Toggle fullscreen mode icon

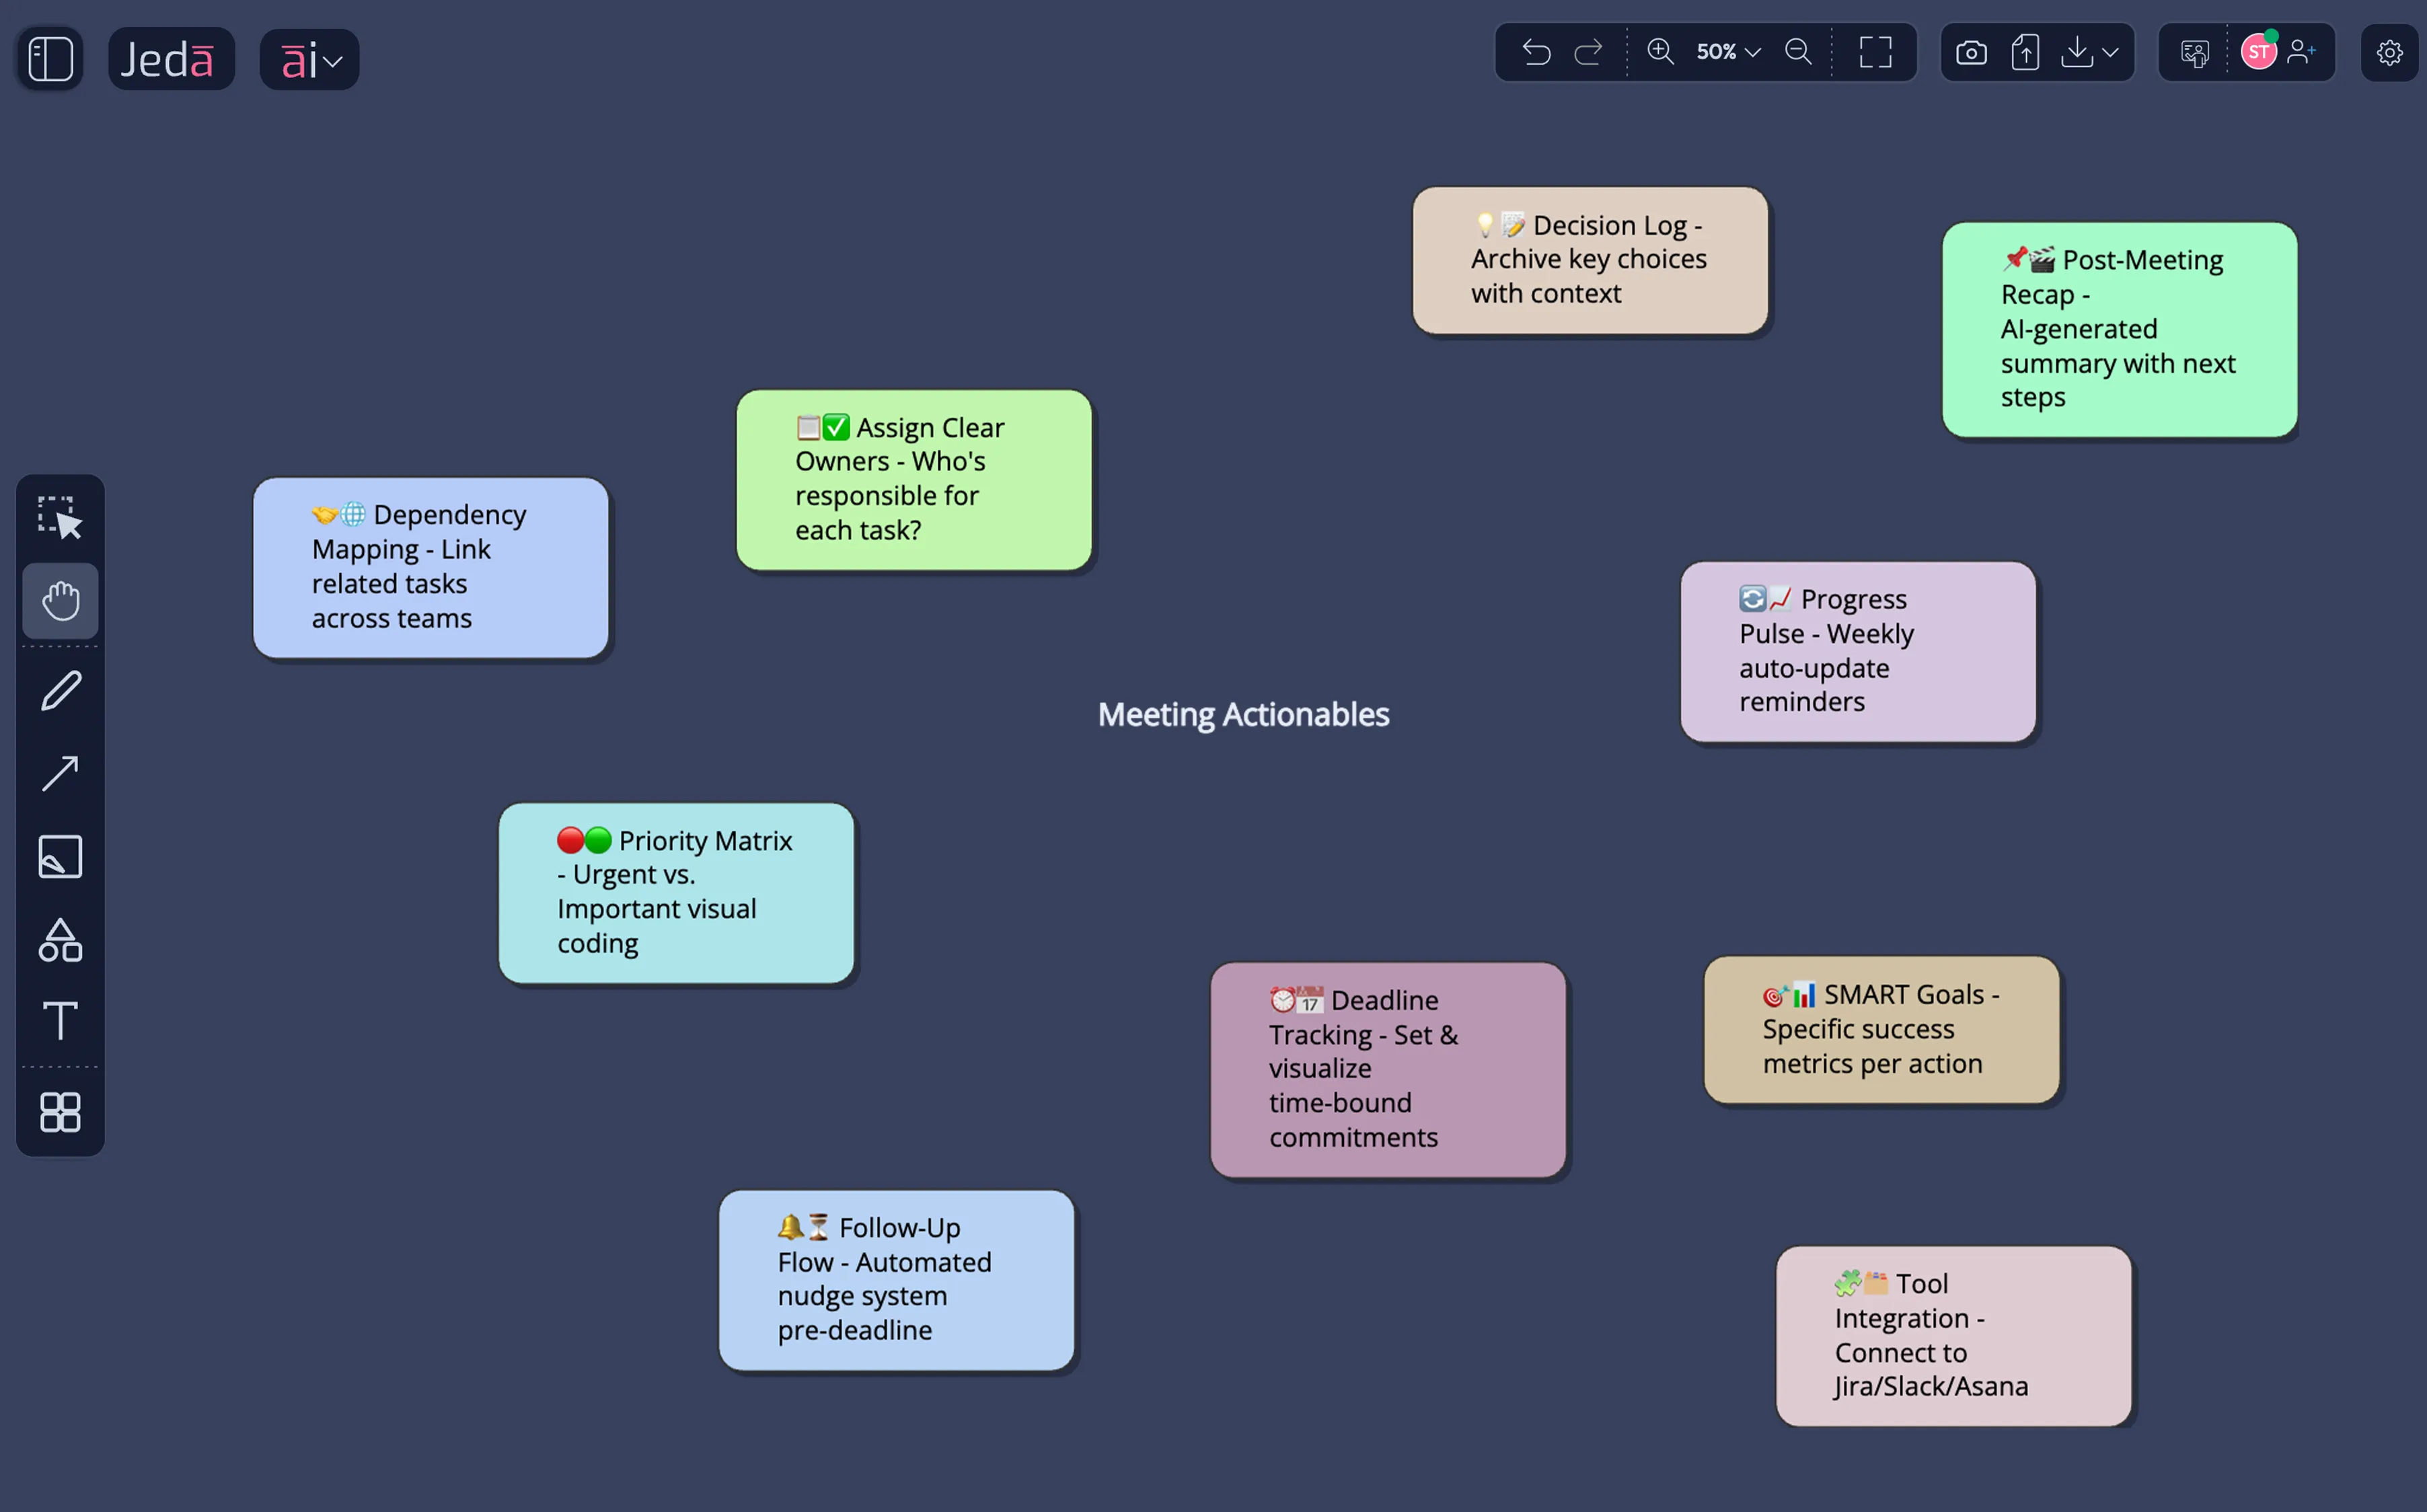(1875, 52)
